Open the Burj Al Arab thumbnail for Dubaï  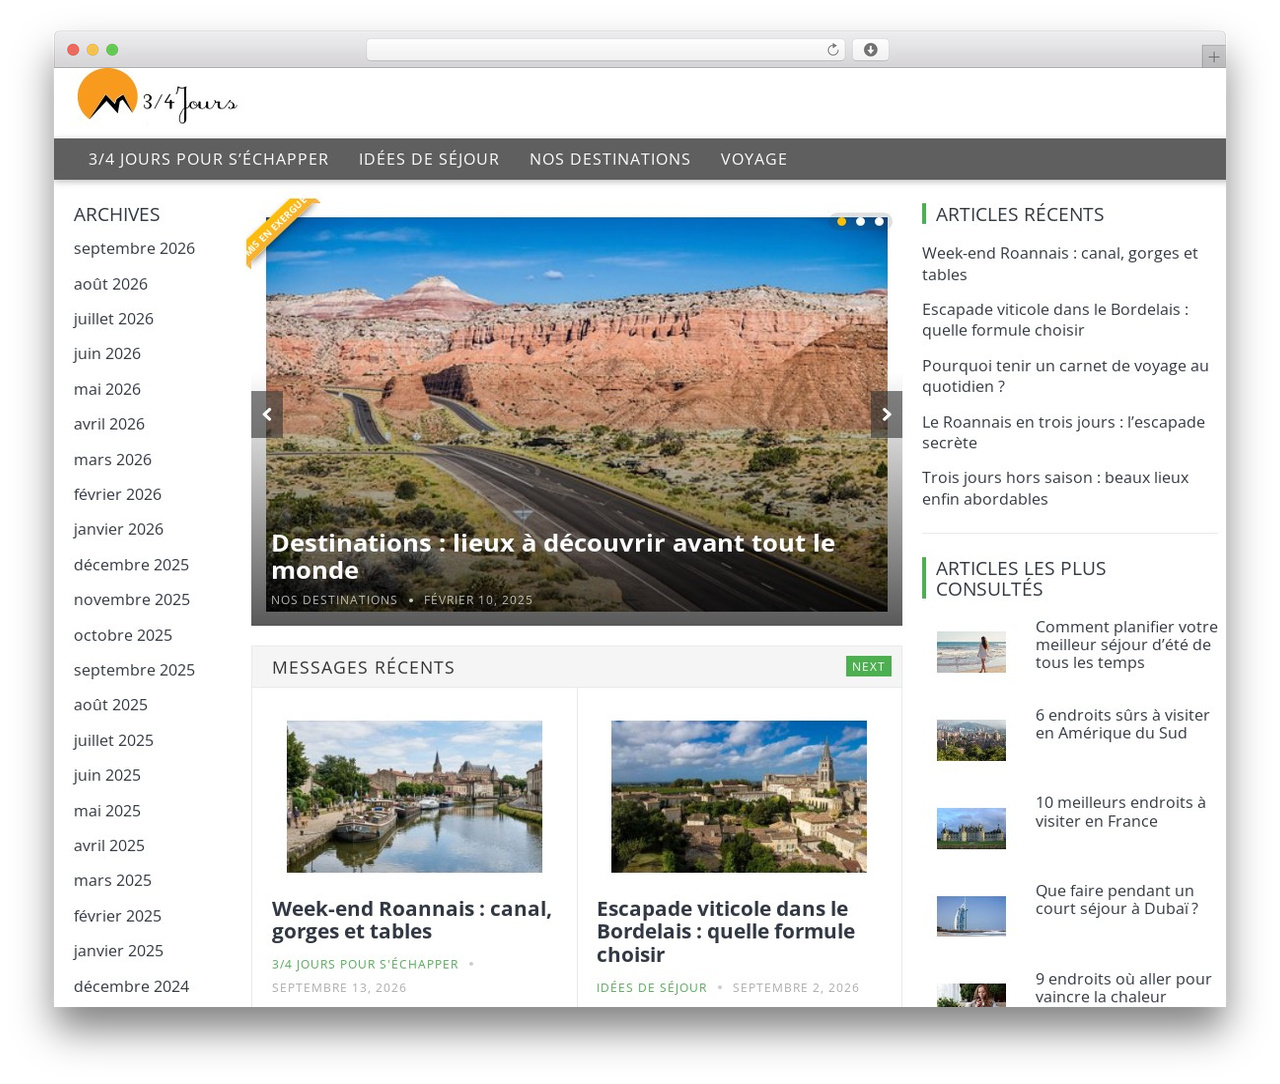[971, 916]
